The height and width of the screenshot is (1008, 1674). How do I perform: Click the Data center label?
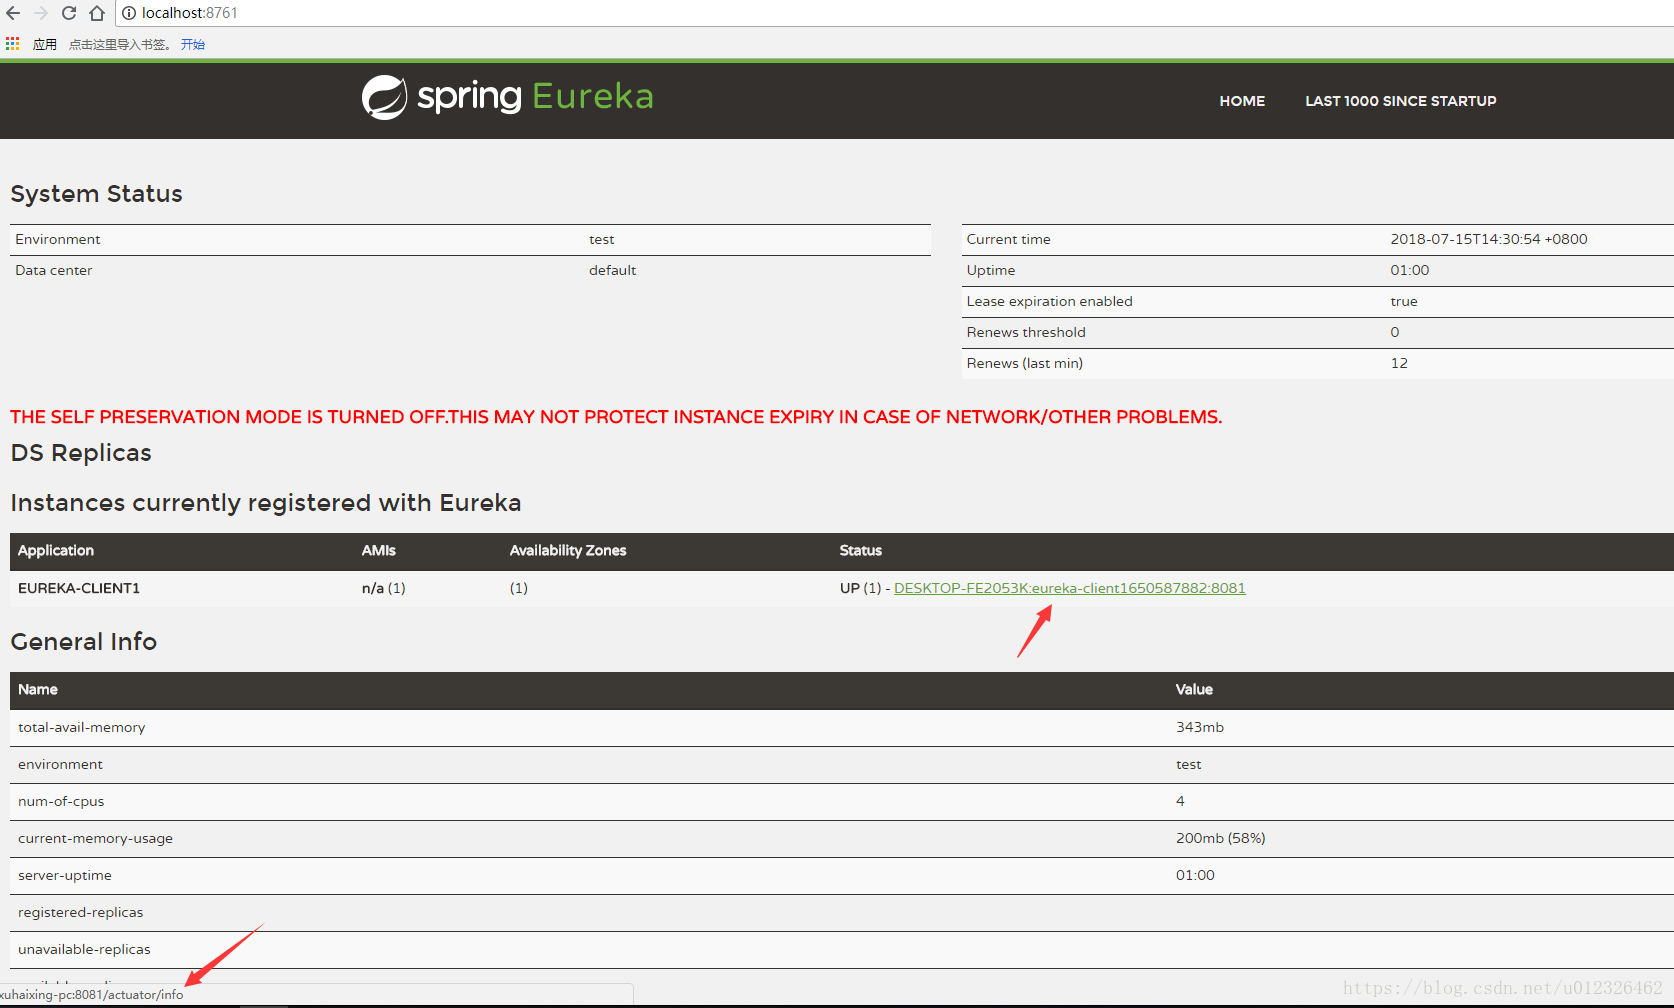(x=54, y=270)
